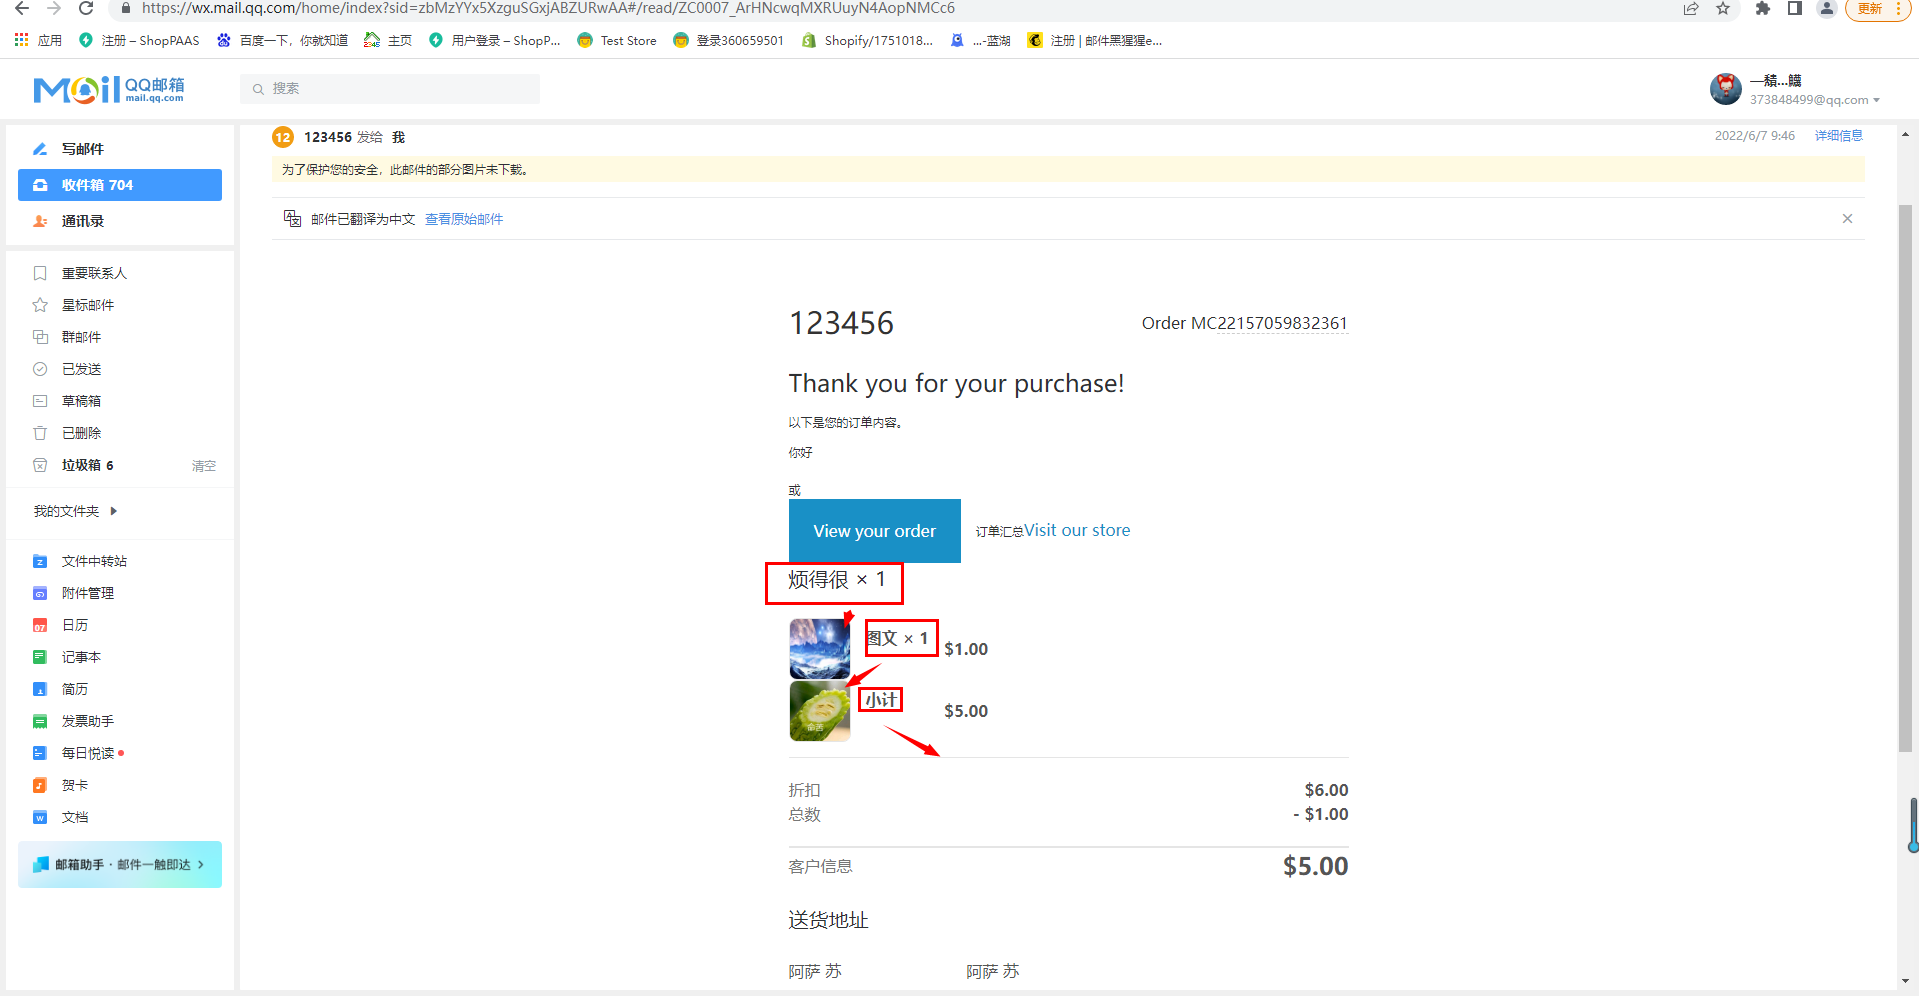Viewport: 1919px width, 996px height.
Task: Follow the Visit our store link
Action: click(x=1076, y=530)
